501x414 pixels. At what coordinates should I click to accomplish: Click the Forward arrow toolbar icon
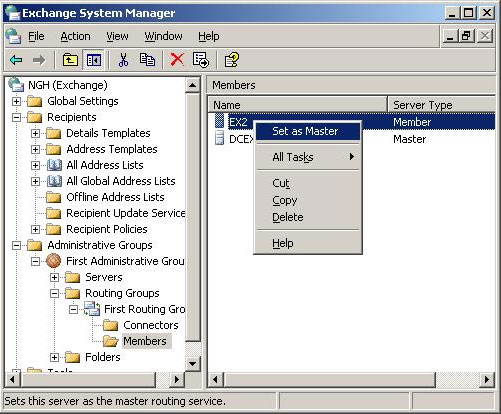[x=39, y=60]
